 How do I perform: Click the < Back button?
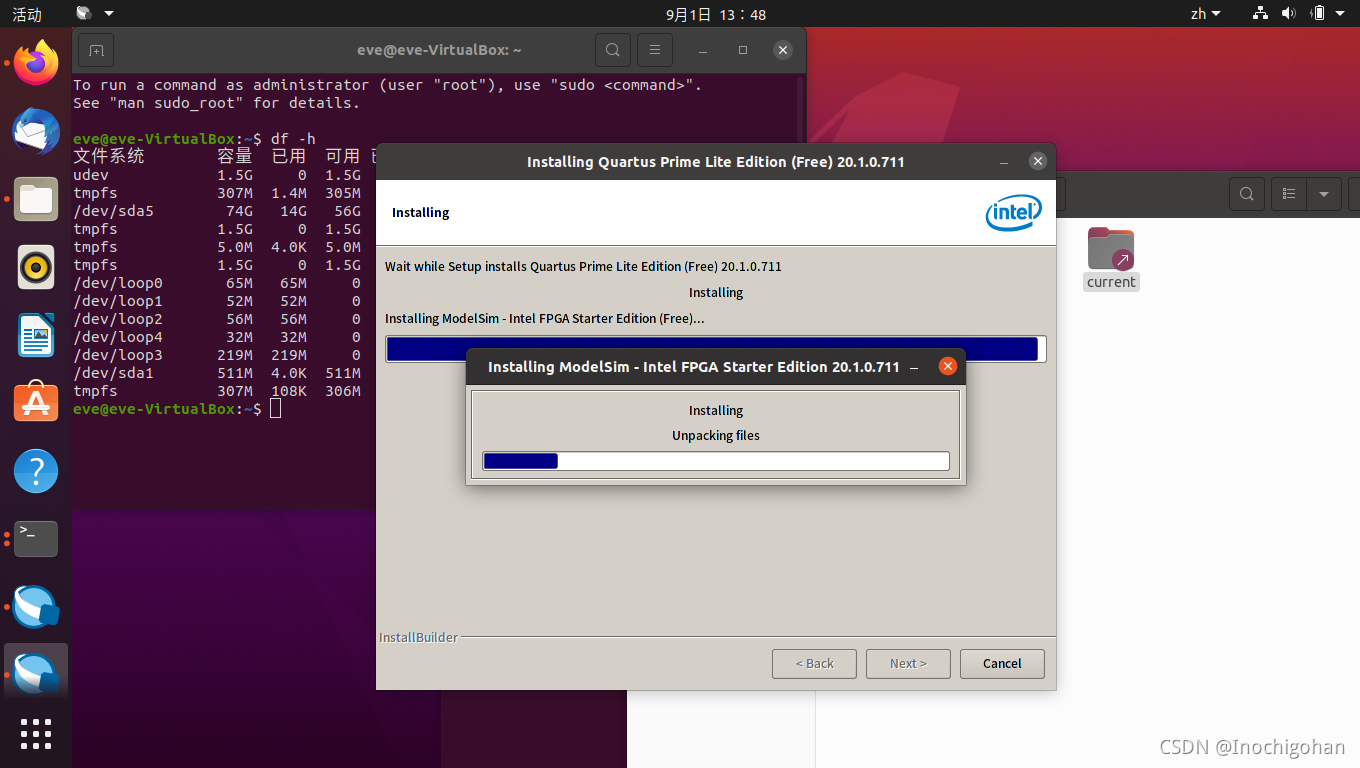(x=814, y=664)
